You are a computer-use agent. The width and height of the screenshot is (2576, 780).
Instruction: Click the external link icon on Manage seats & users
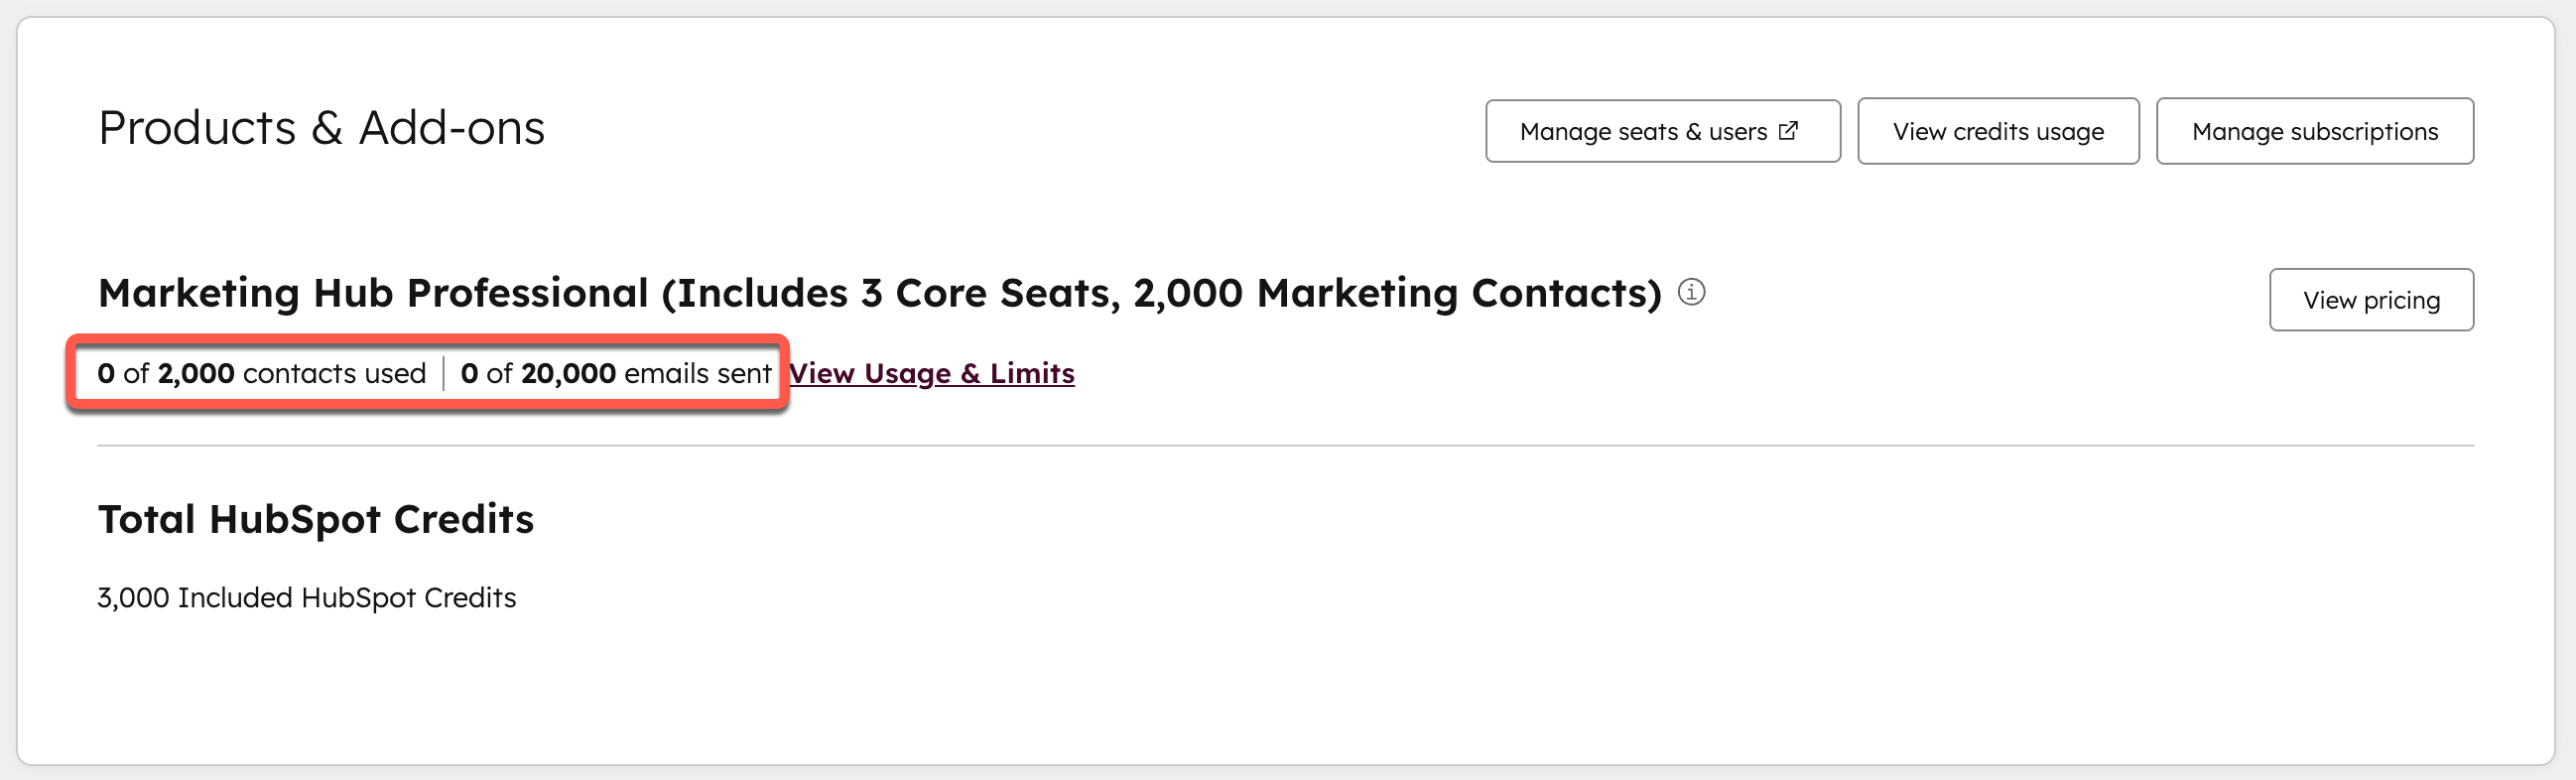click(1789, 129)
